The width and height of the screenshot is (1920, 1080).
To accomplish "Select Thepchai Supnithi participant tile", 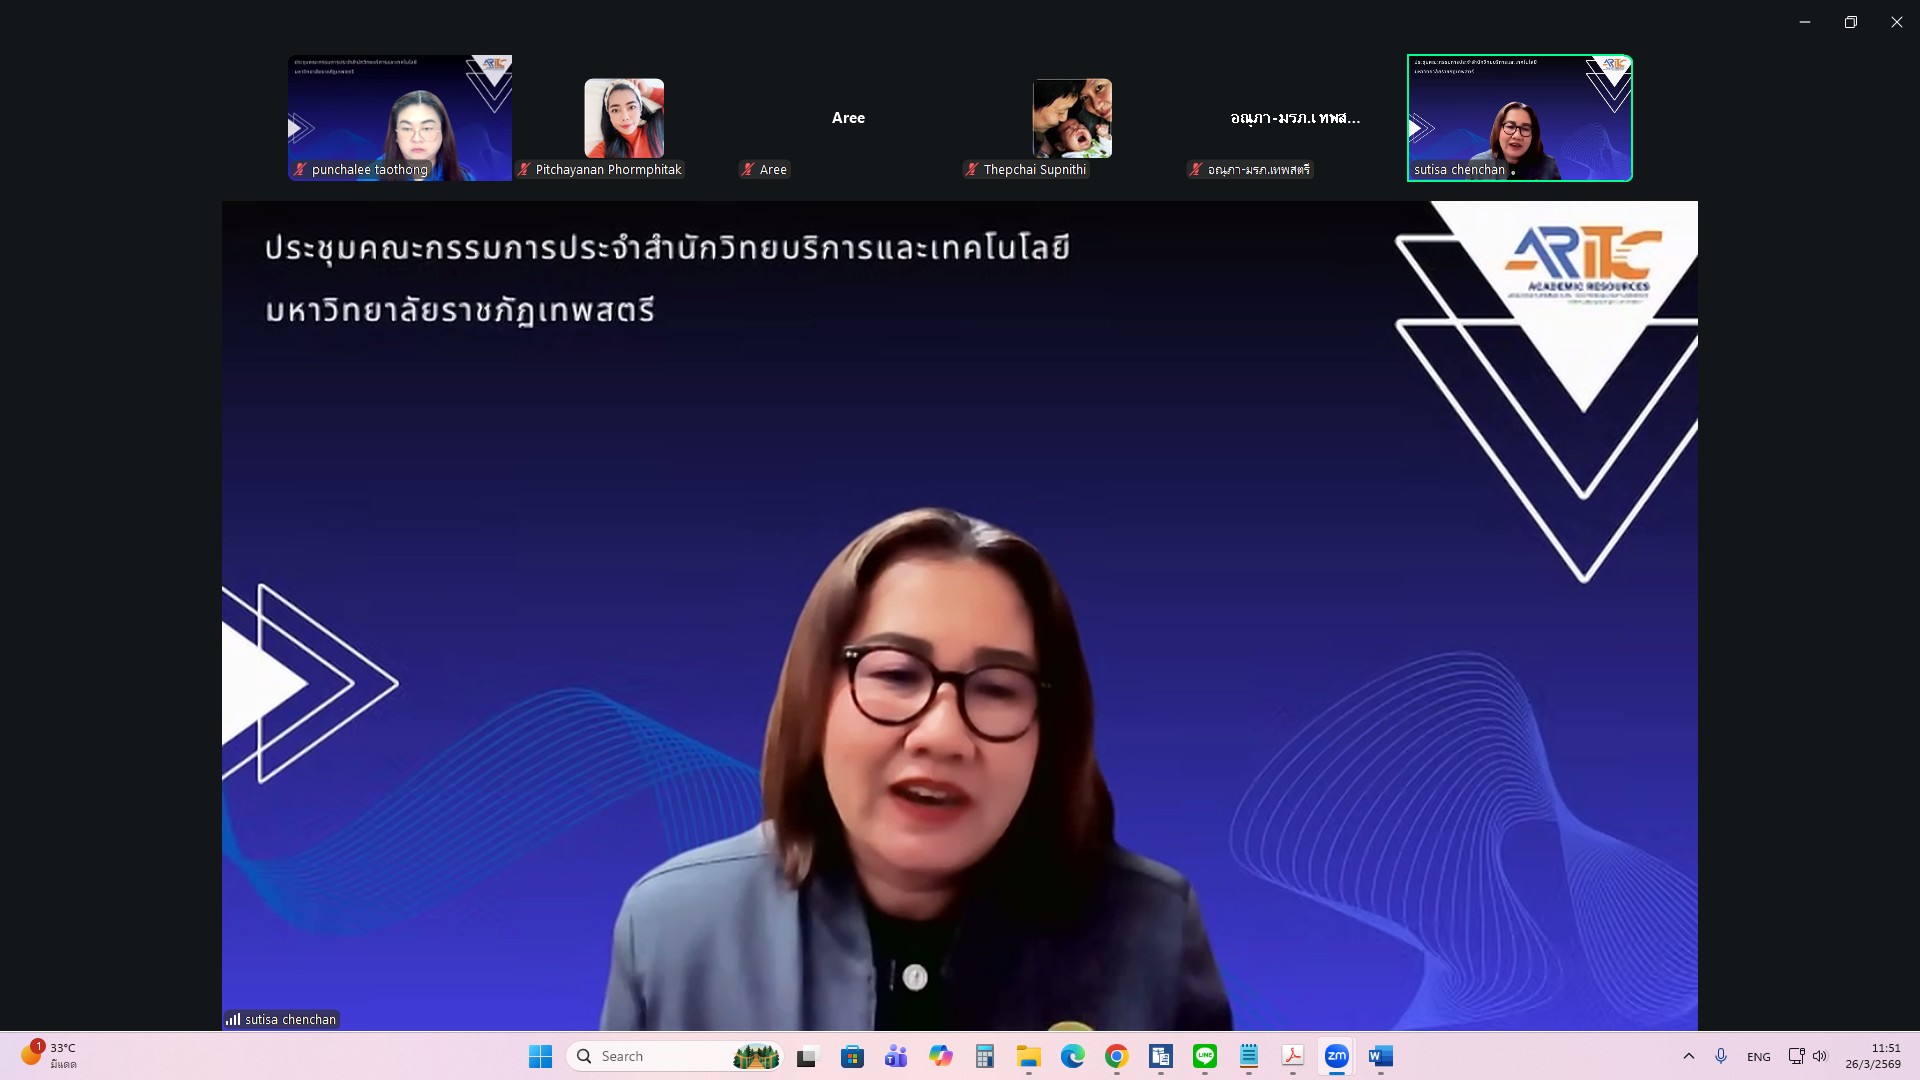I will point(1072,118).
